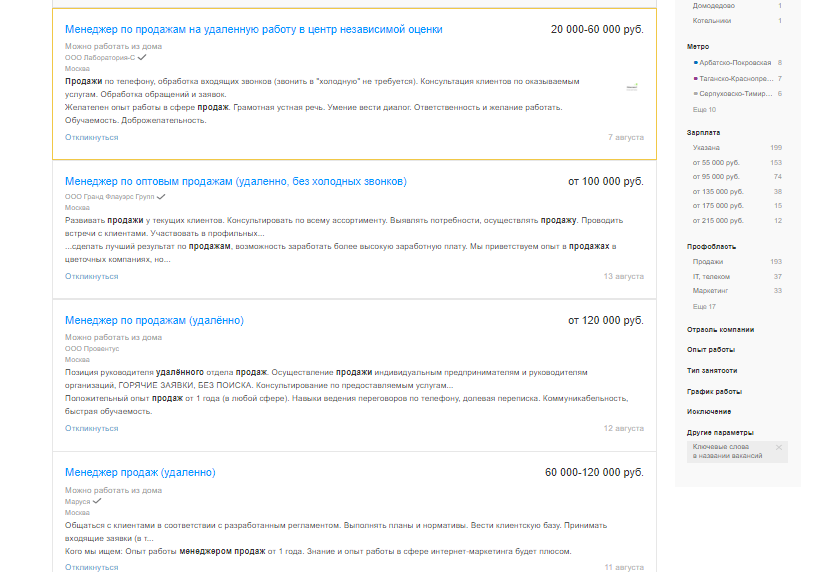The width and height of the screenshot is (829, 572).
Task: Click the 'Другие параметры' filter heading
Action: (720, 432)
